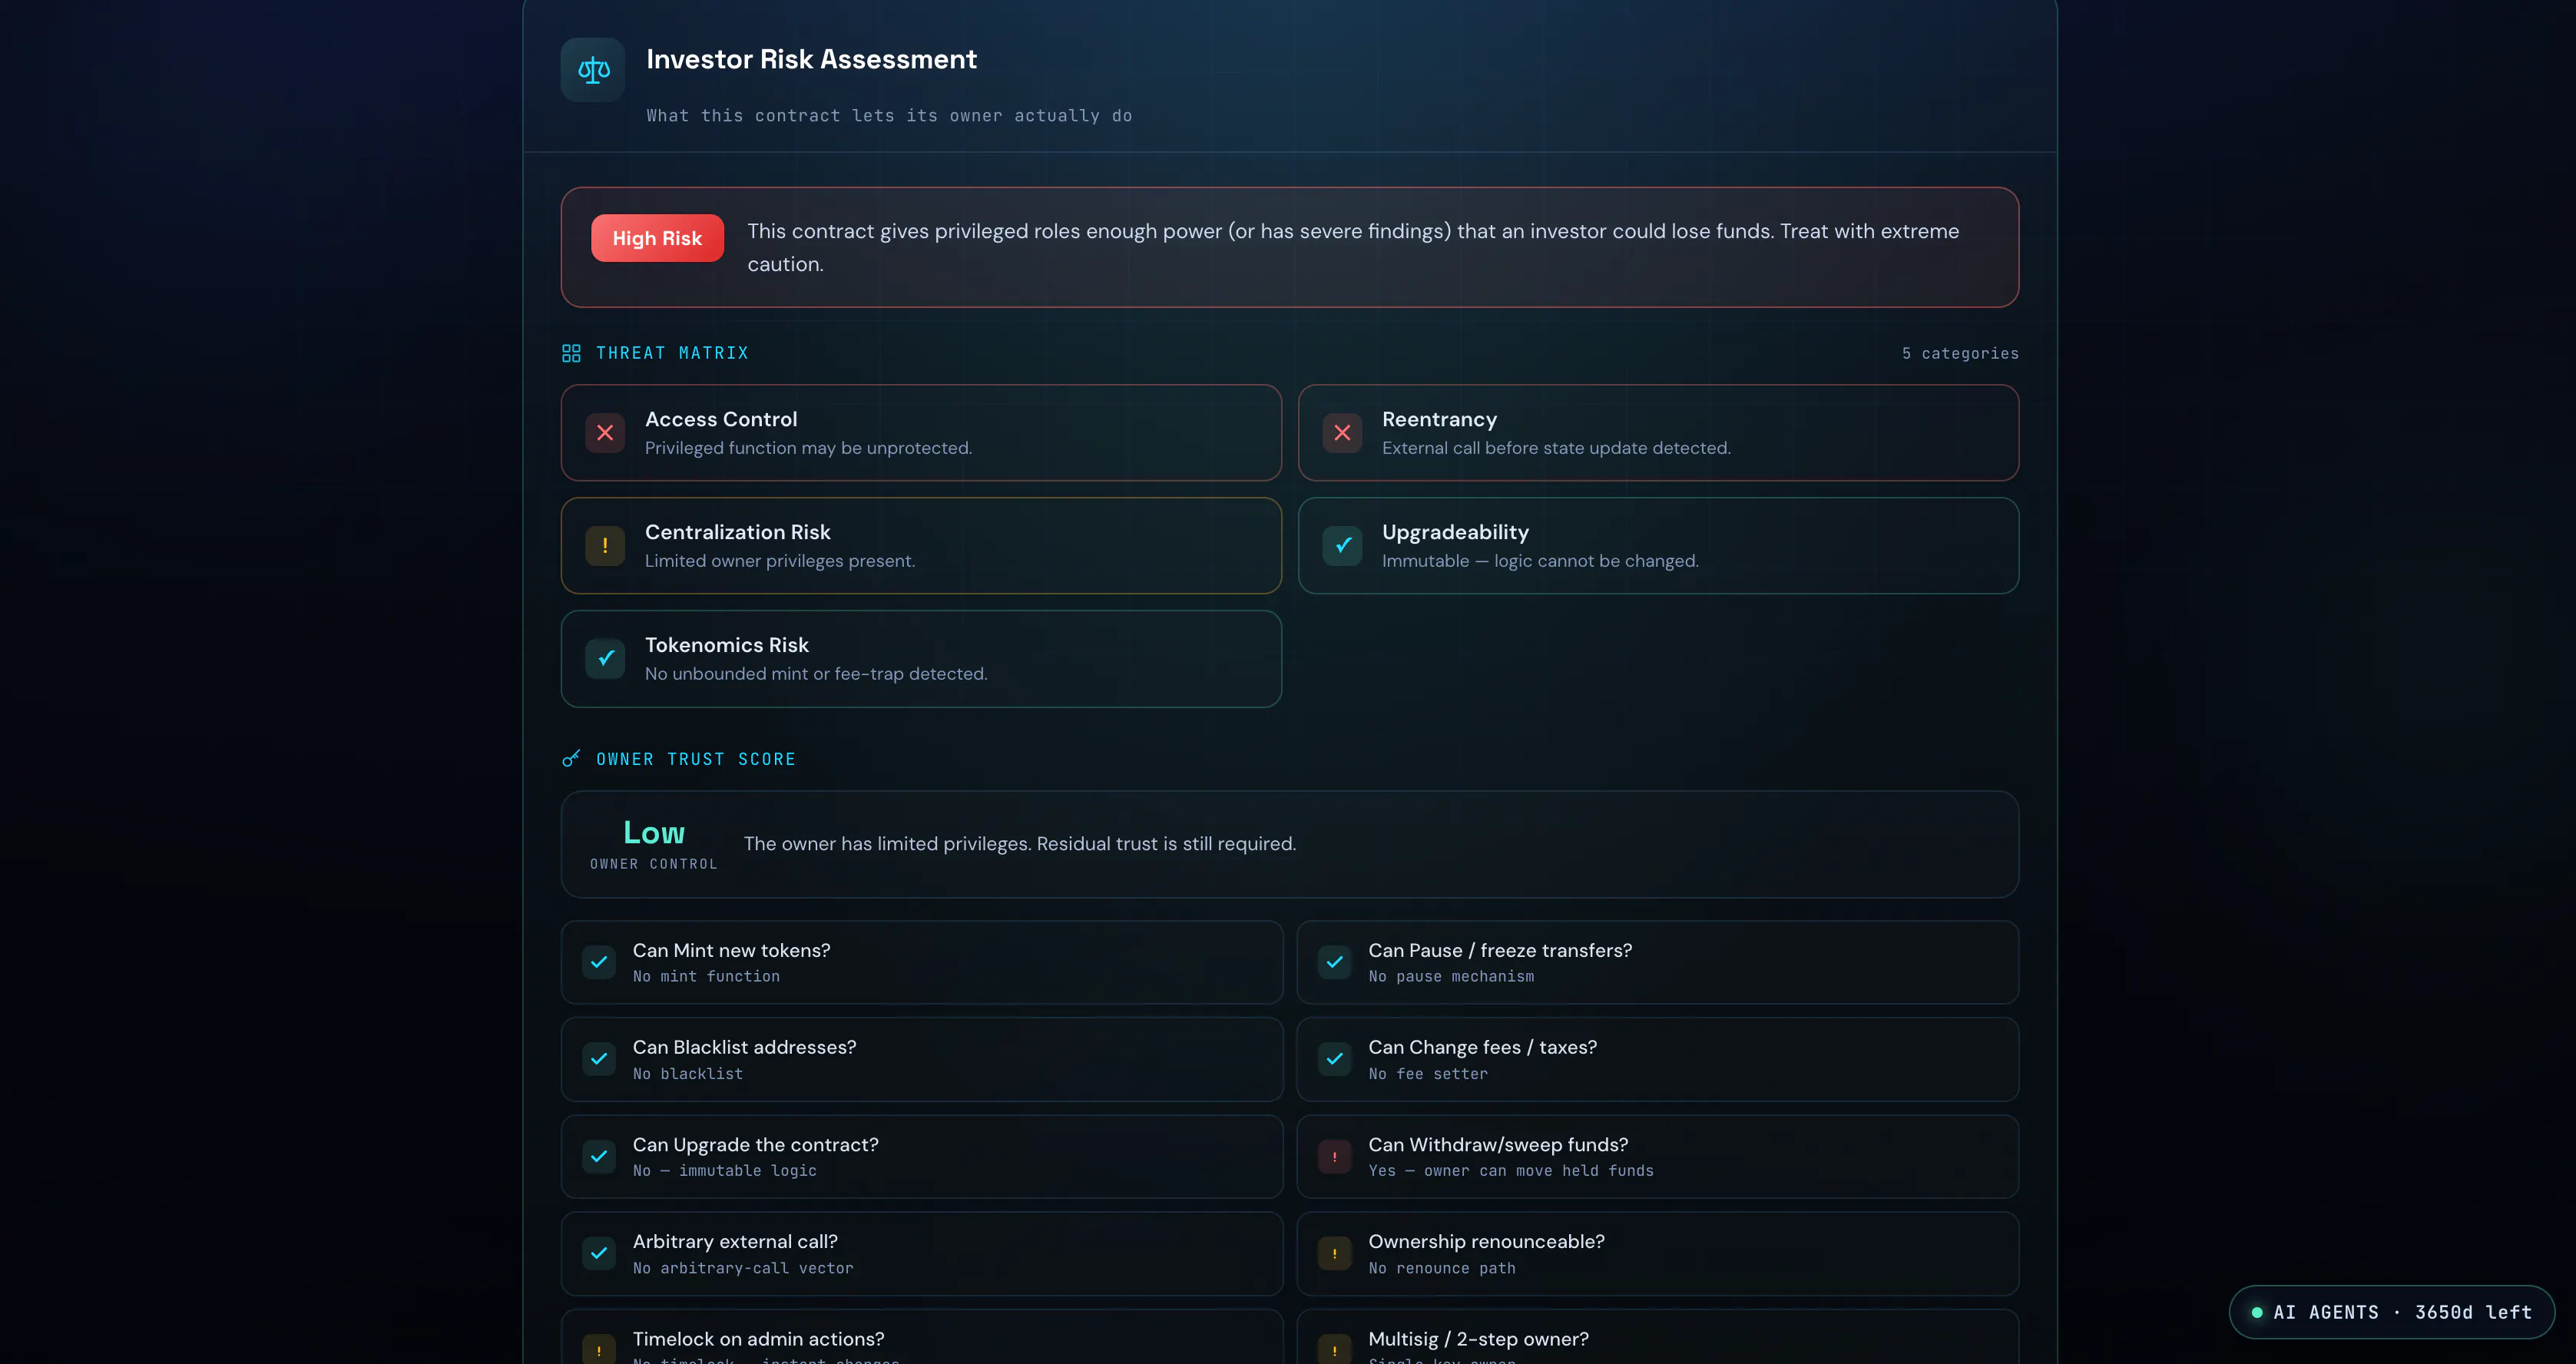Click the scales icon beside Investor Risk Assessment
Image resolution: width=2576 pixels, height=1364 pixels.
[593, 70]
